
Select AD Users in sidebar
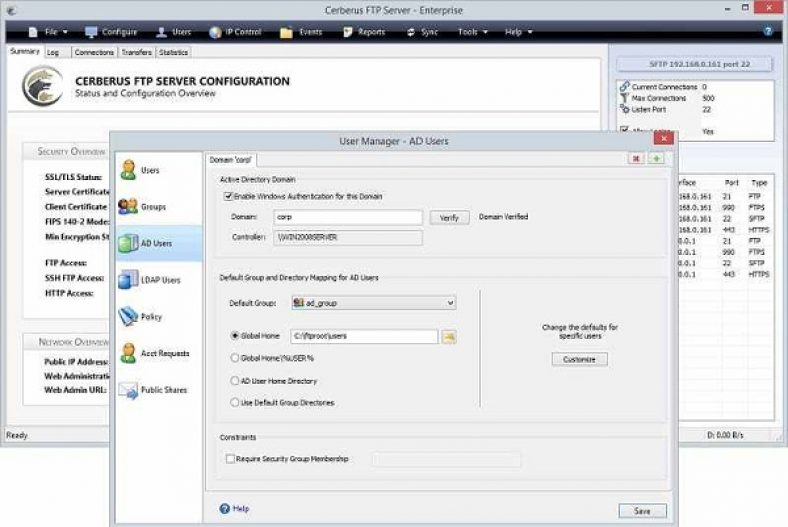tap(158, 243)
